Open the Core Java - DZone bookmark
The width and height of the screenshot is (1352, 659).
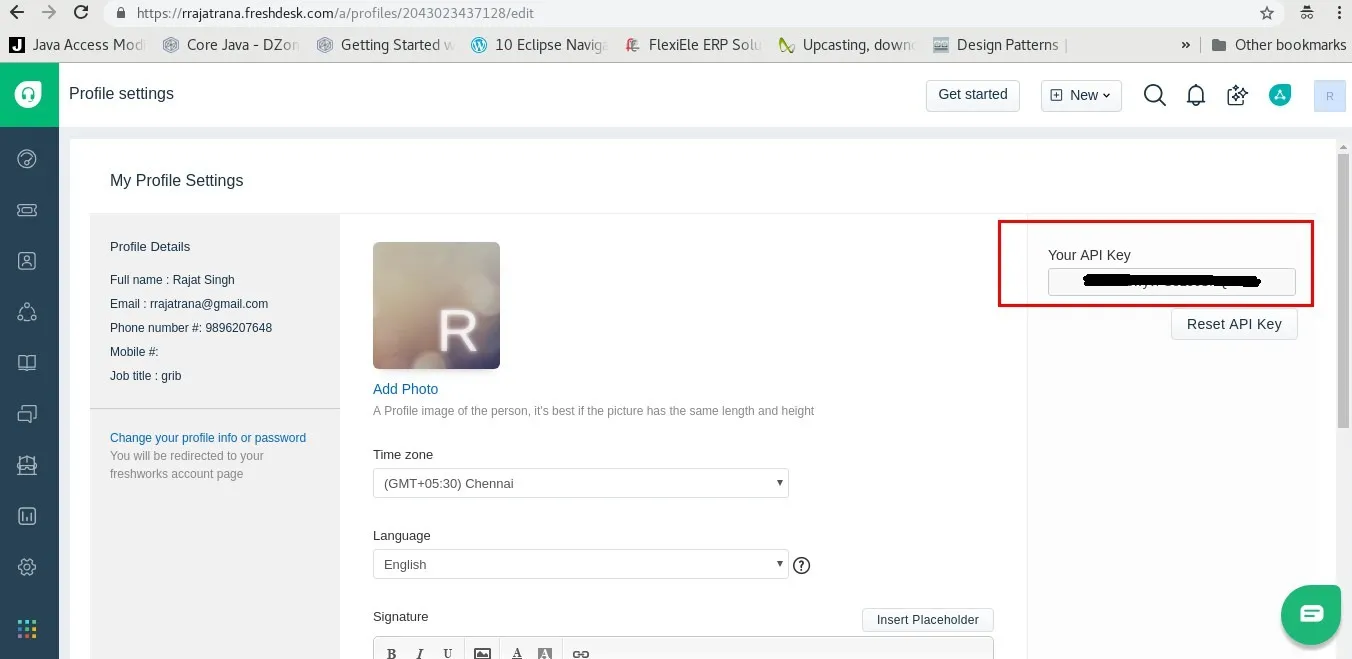(x=232, y=45)
